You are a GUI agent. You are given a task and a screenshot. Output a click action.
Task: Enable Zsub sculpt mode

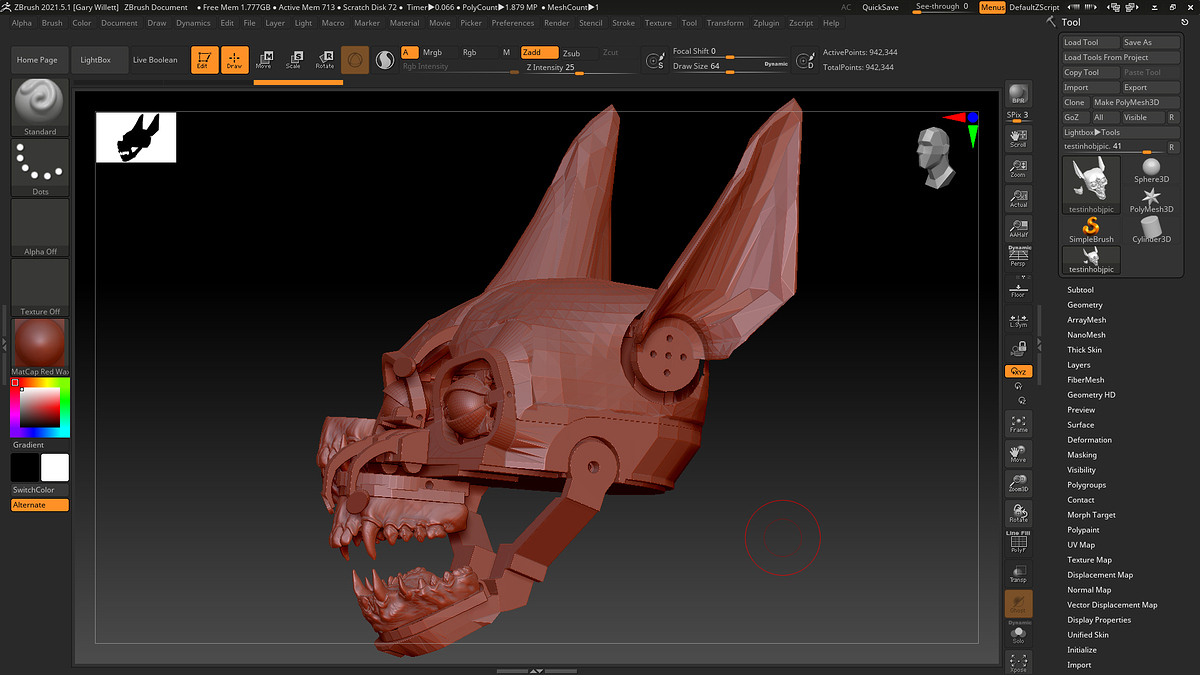[x=578, y=52]
